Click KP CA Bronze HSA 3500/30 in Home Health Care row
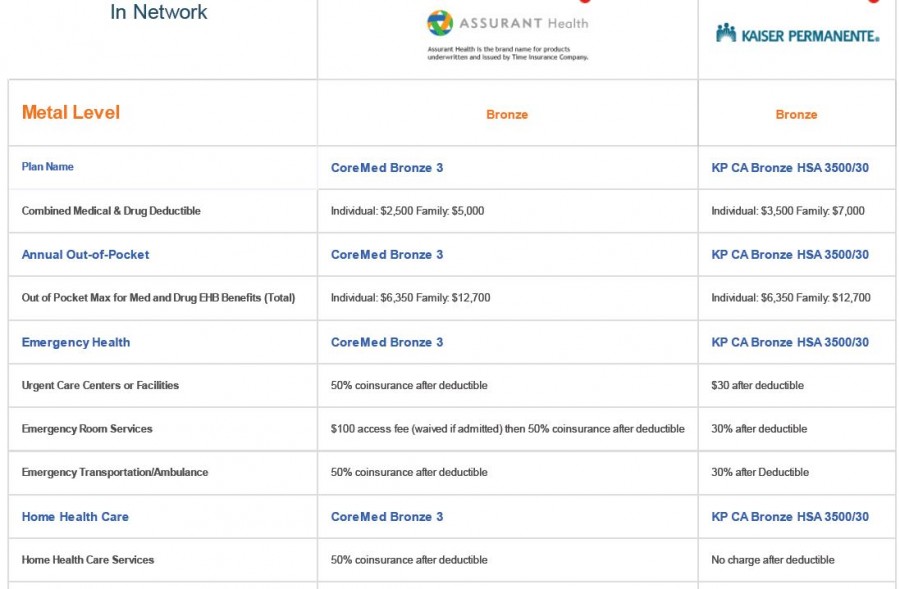 click(x=790, y=517)
